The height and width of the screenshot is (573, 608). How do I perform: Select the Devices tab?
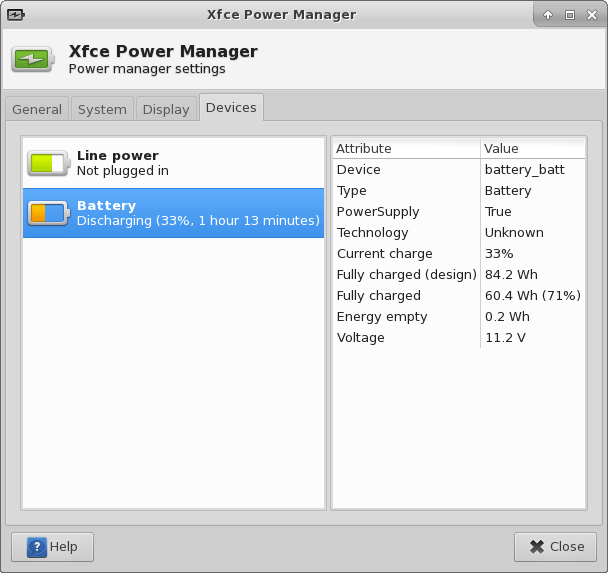click(231, 108)
